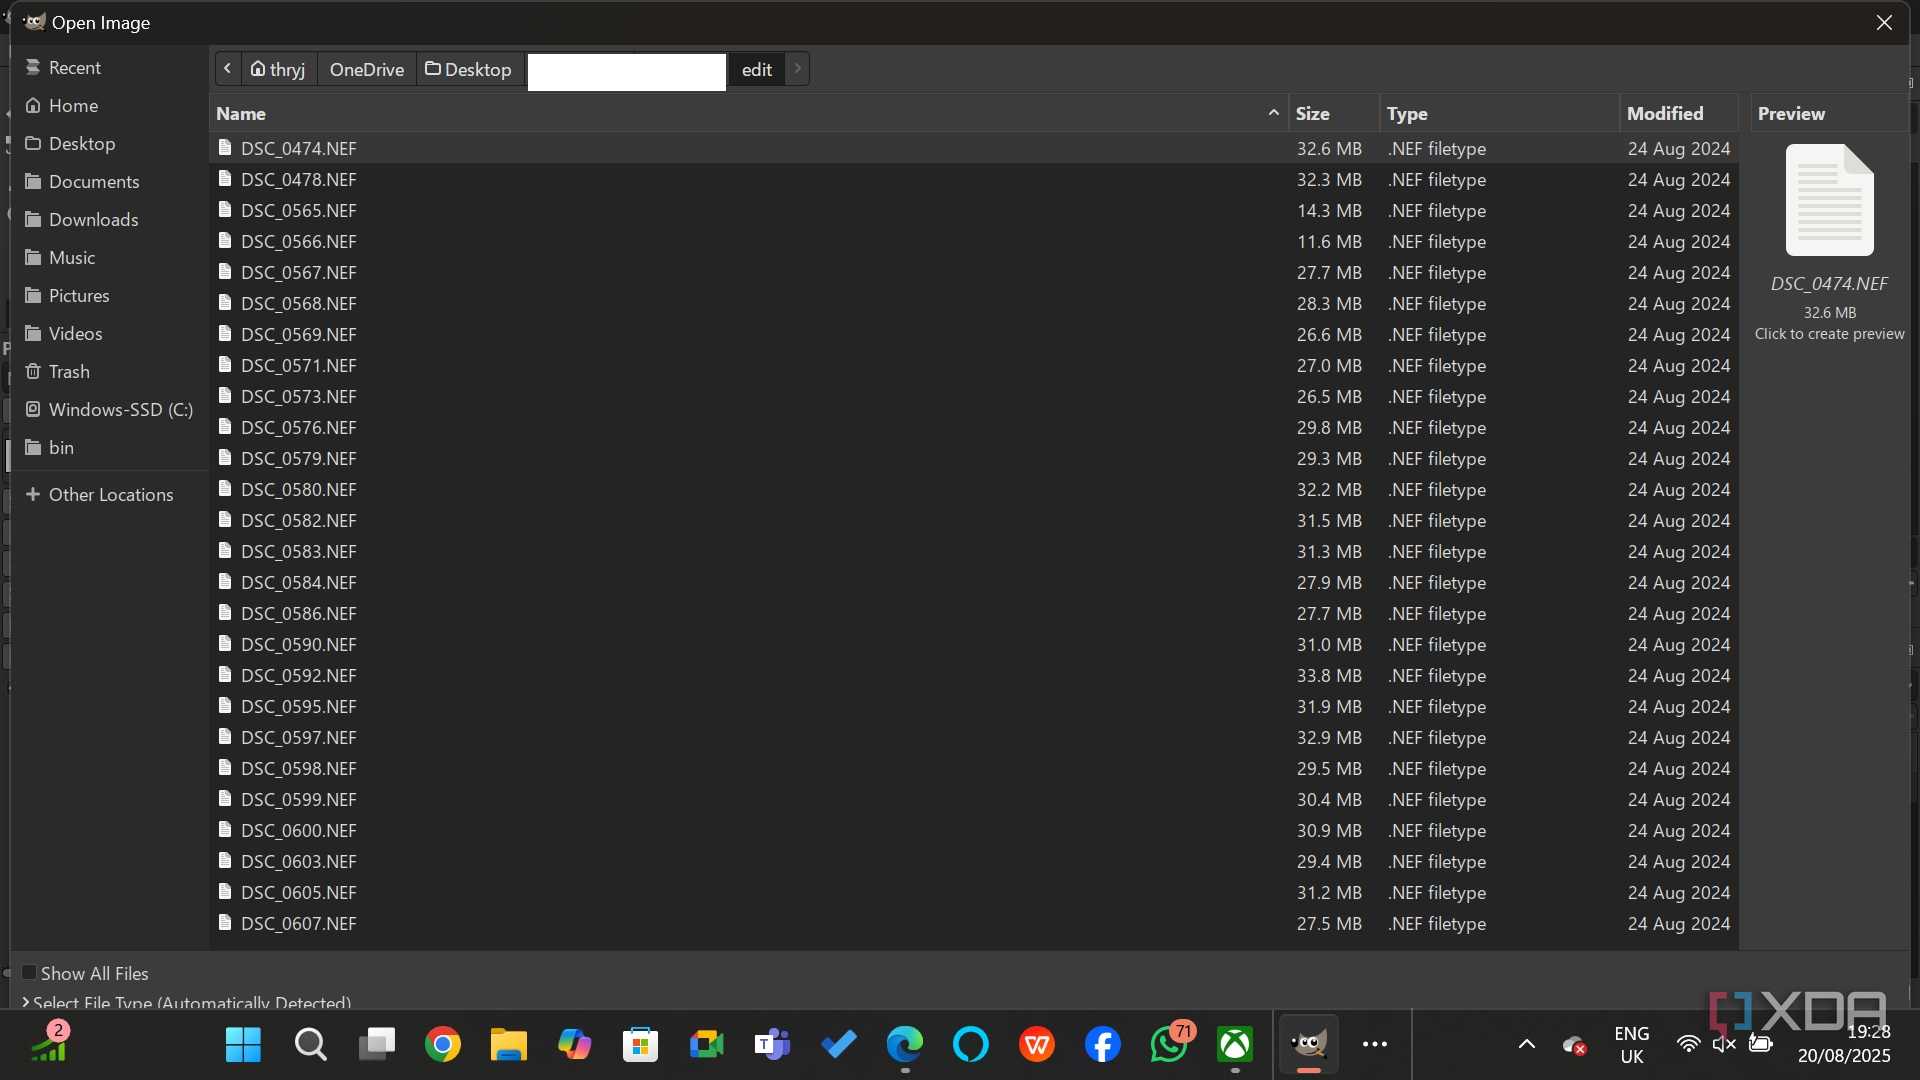Expand Select File Type option
This screenshot has width=1920, height=1080.
(x=186, y=1001)
